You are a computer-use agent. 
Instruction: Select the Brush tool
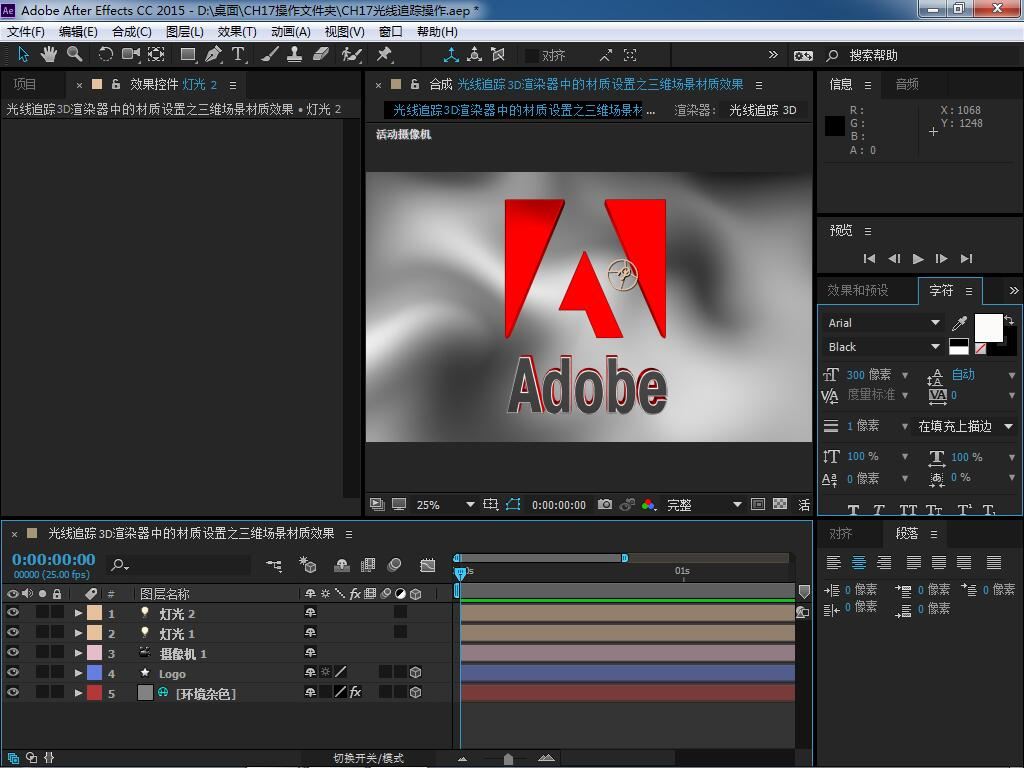pos(269,55)
